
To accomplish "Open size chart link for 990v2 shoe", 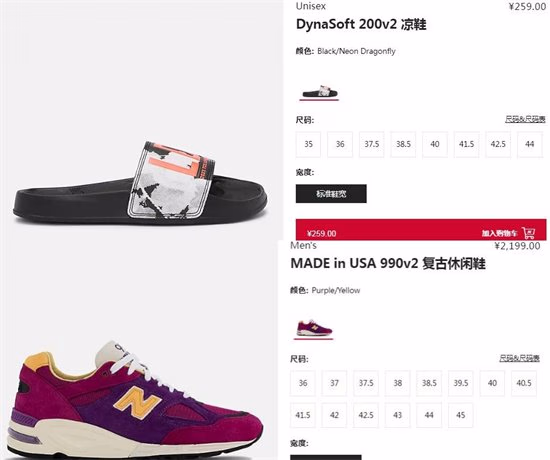I will (519, 358).
